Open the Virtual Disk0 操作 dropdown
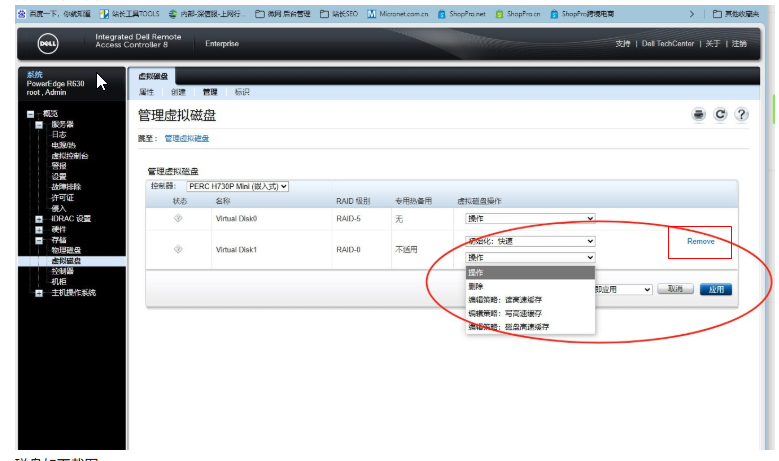The image size is (779, 461). [x=530, y=218]
